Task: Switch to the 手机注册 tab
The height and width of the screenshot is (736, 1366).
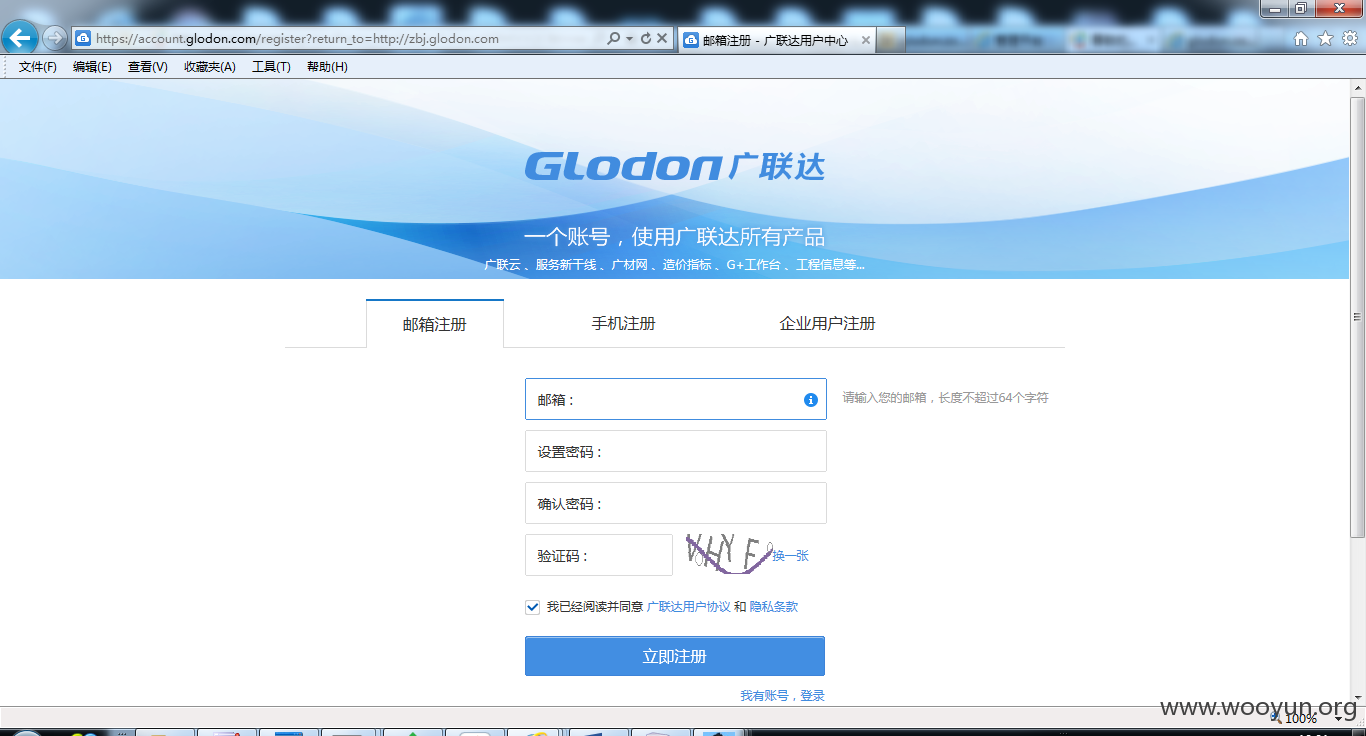Action: (623, 323)
